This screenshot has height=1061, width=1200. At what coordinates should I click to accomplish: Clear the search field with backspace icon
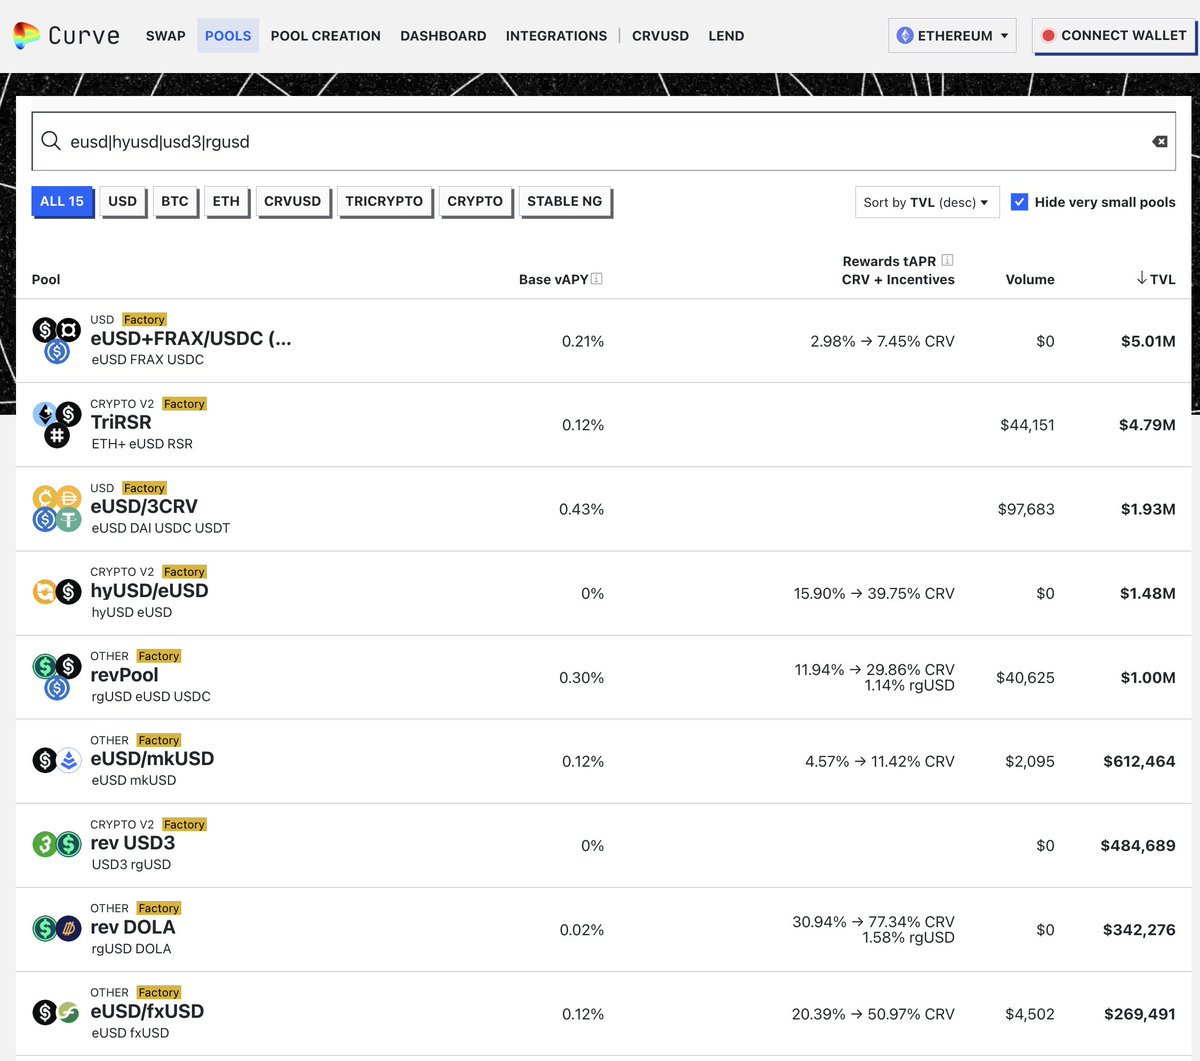click(1160, 141)
